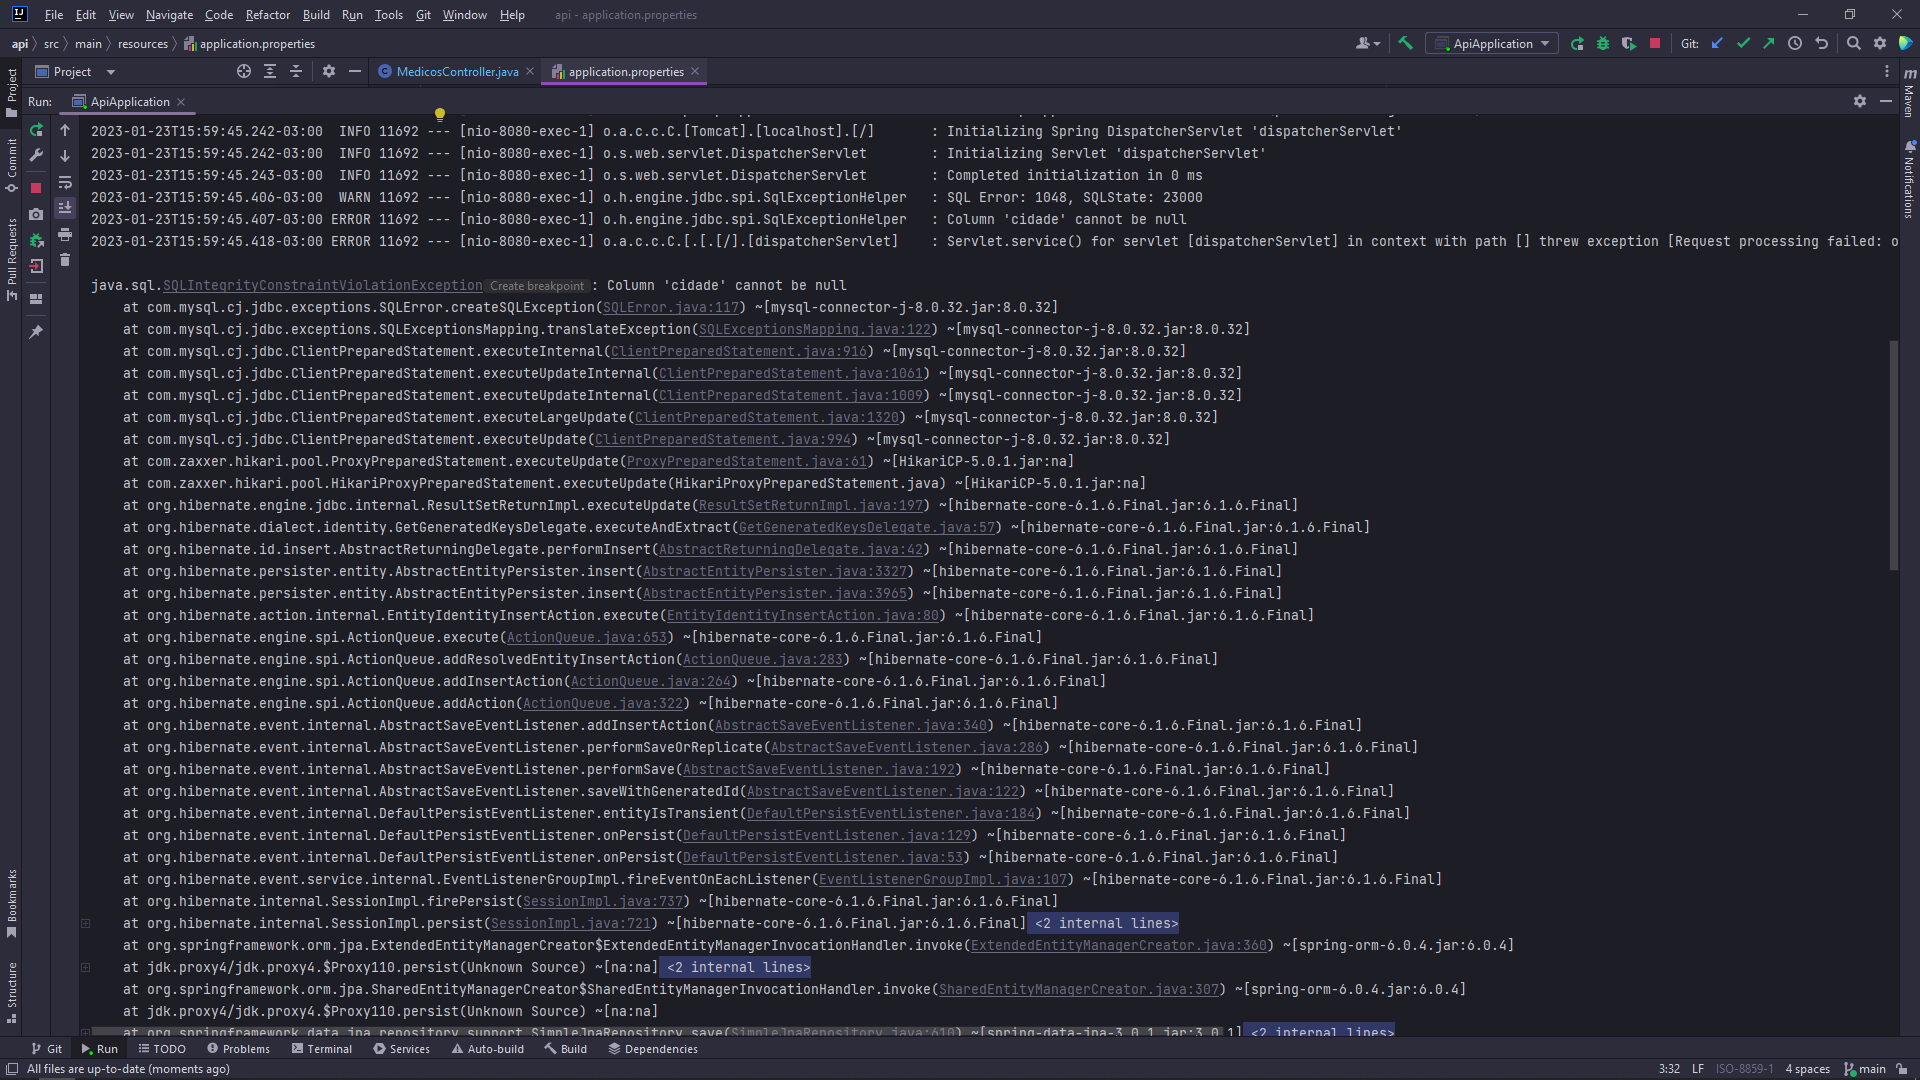Print console output with printer icon
Screen dimensions: 1920x1080
coord(65,234)
